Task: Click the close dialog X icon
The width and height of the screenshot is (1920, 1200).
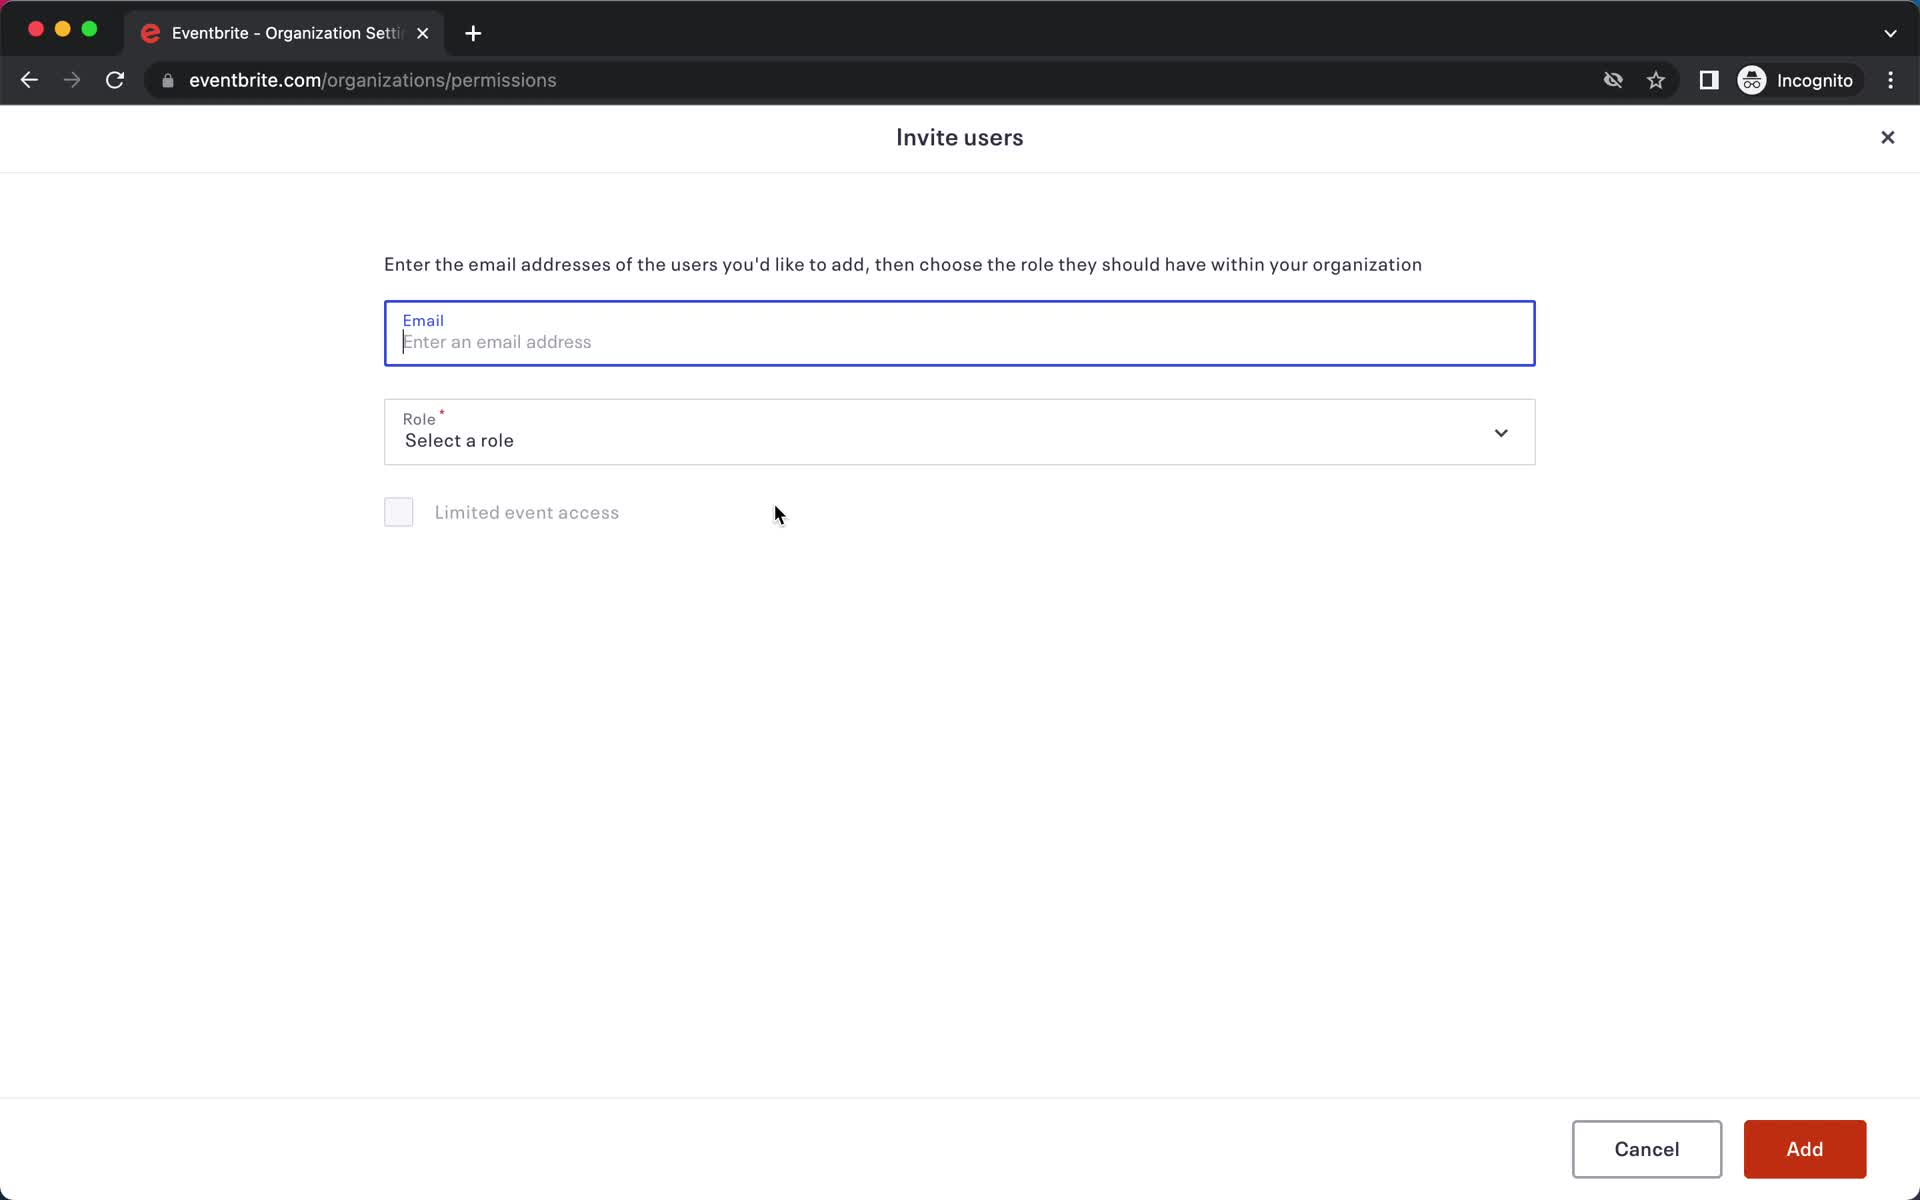Action: tap(1887, 137)
